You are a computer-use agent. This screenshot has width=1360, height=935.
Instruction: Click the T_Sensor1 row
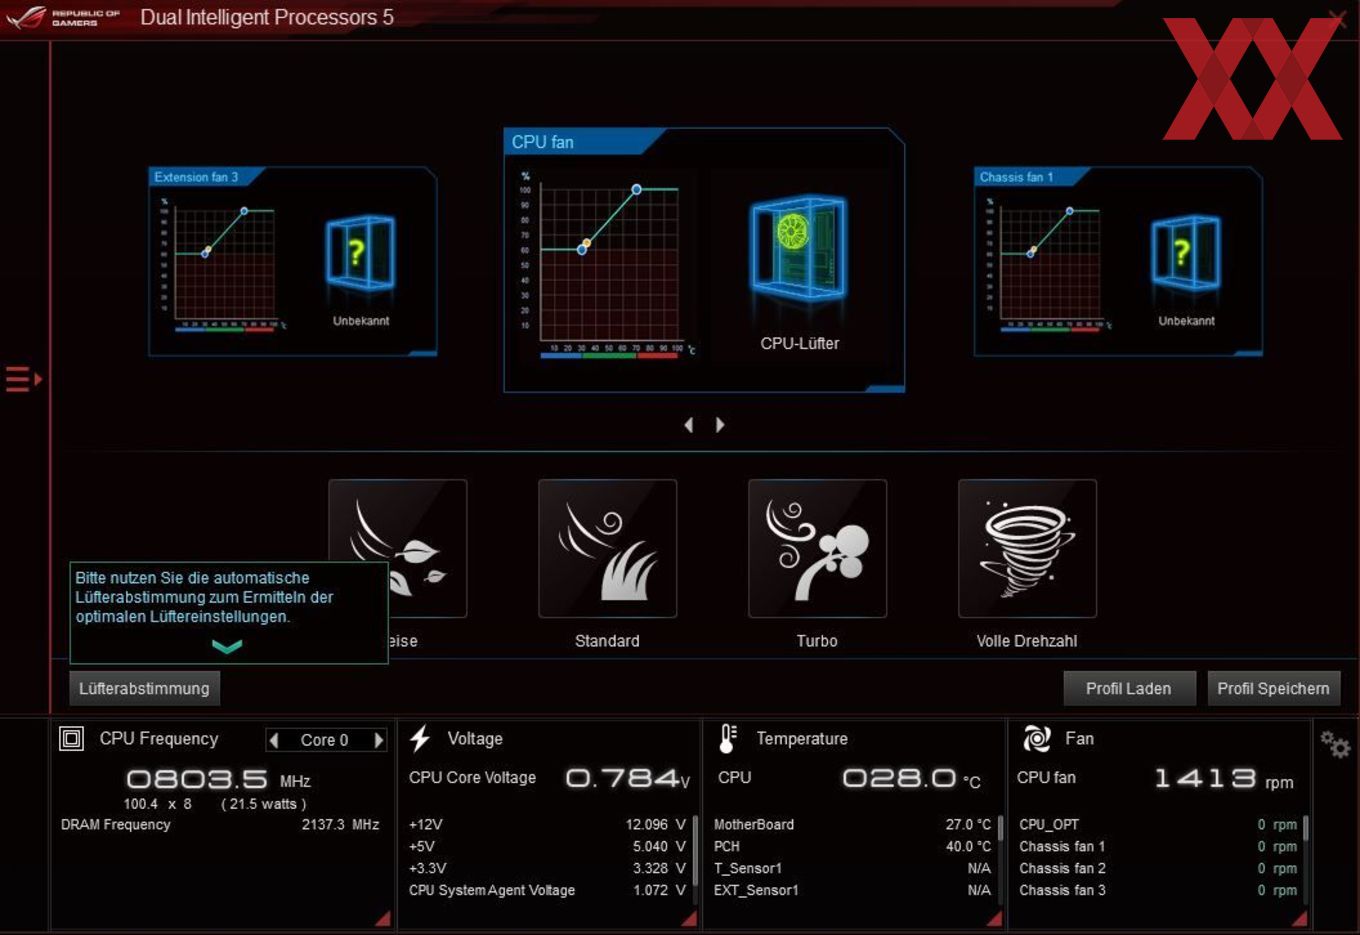coord(852,869)
